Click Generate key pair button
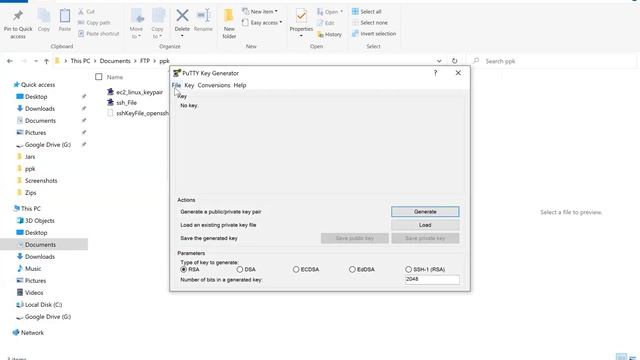Image resolution: width=640 pixels, height=360 pixels. [x=425, y=211]
